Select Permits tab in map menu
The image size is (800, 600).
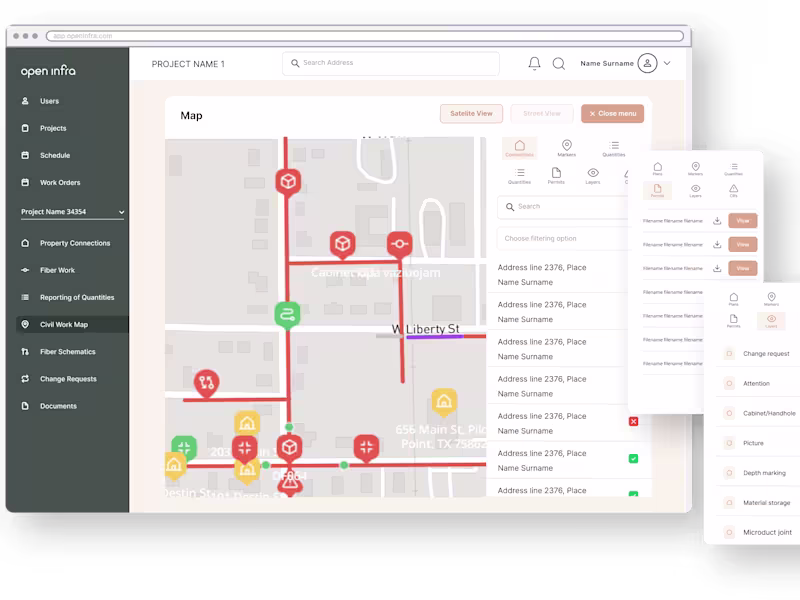[x=556, y=176]
